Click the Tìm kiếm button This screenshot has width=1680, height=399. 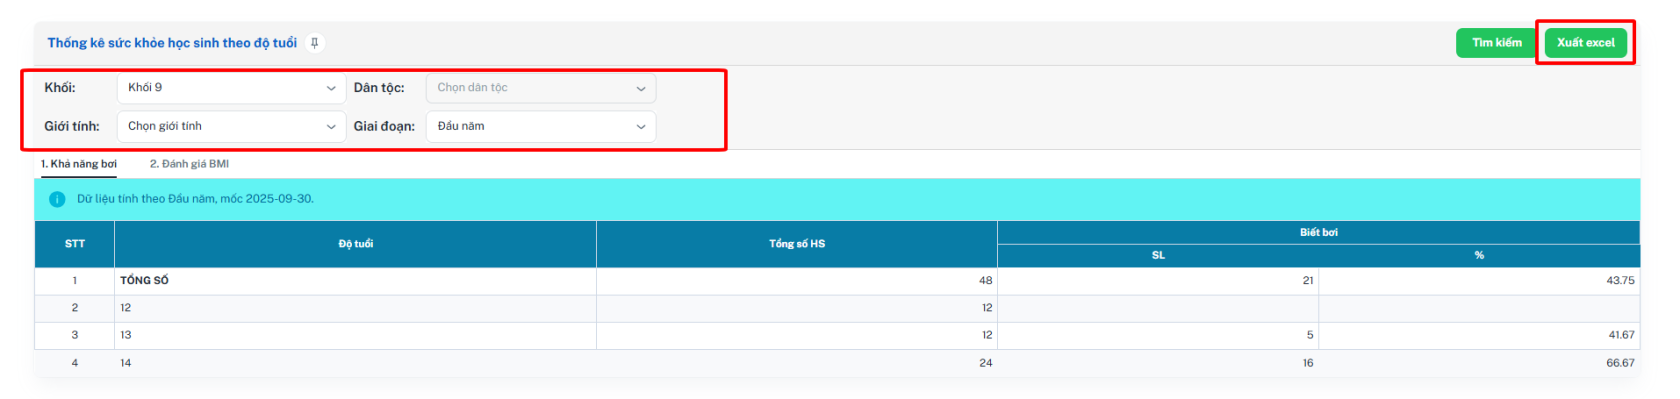(1496, 43)
